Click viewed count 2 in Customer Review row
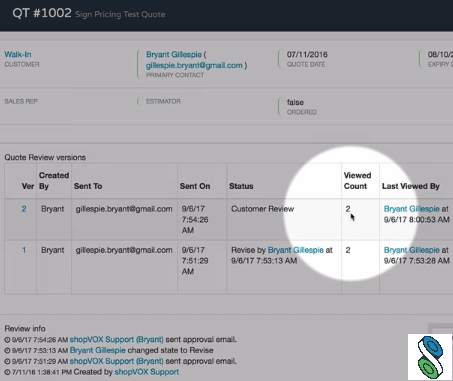453x381 pixels. (x=348, y=209)
